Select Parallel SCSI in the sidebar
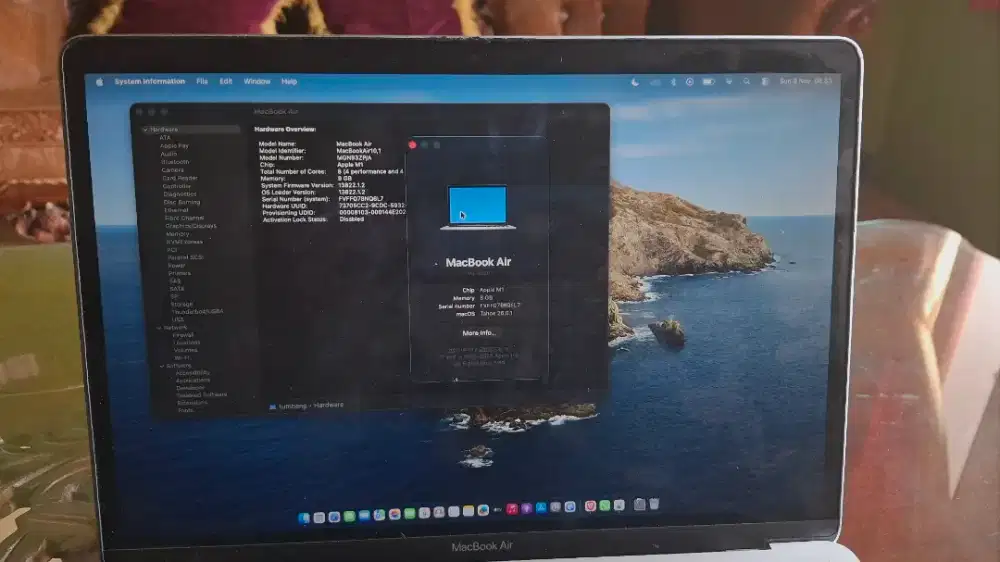This screenshot has height=562, width=1000. 186,258
